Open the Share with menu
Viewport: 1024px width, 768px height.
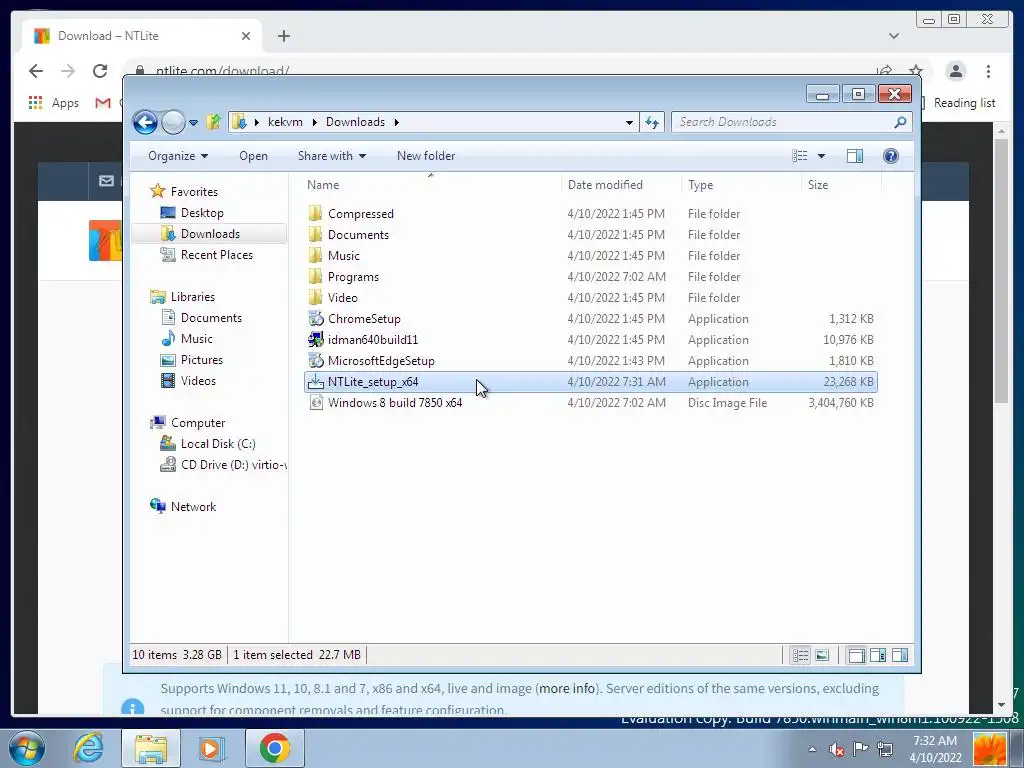pyautogui.click(x=332, y=156)
